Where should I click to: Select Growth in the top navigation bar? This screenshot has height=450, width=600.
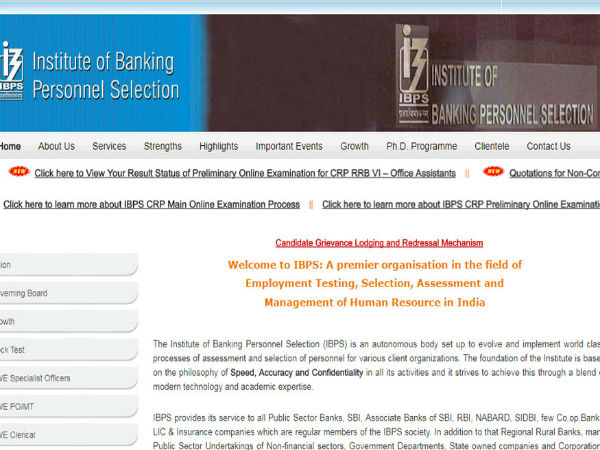point(354,146)
